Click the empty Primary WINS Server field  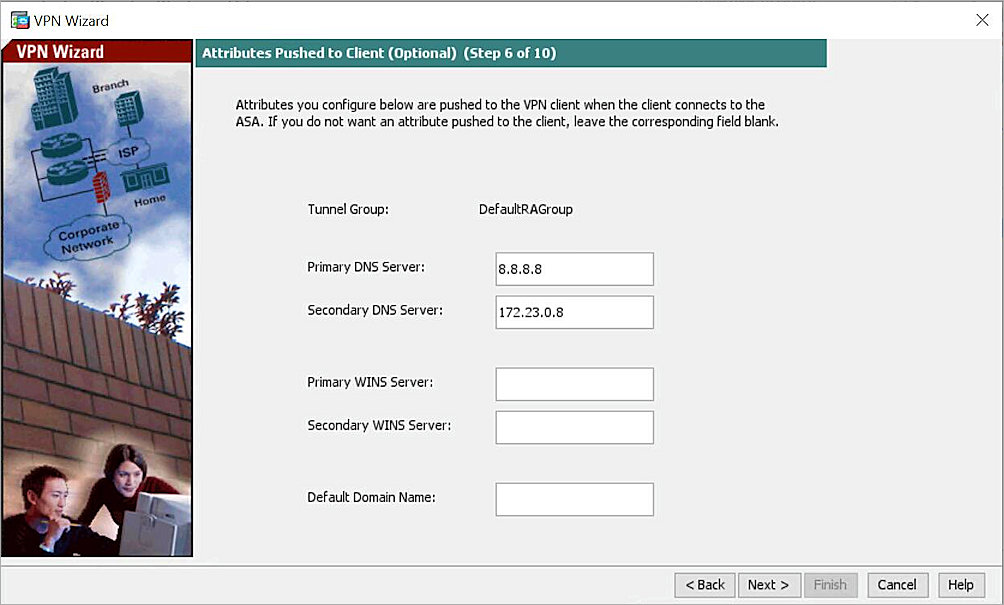pos(573,384)
